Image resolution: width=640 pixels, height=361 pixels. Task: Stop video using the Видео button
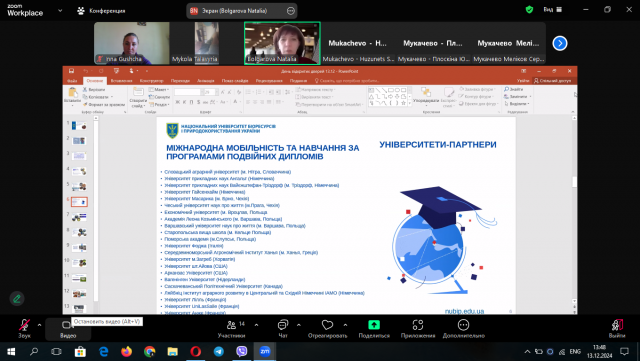67,329
